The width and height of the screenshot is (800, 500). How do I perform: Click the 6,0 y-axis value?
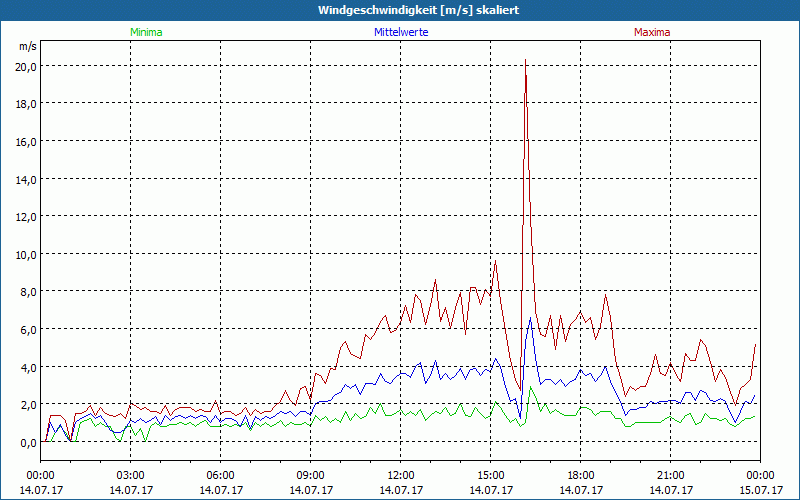[x=29, y=330]
